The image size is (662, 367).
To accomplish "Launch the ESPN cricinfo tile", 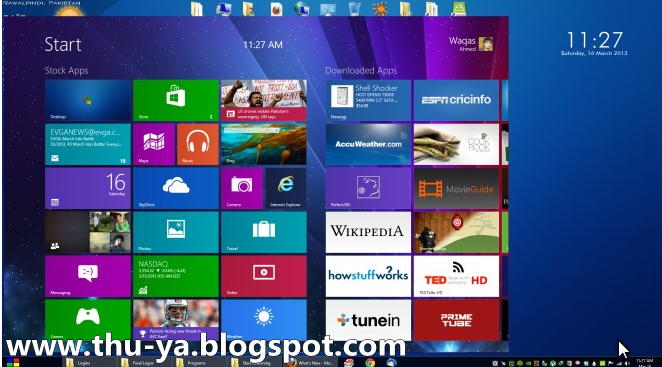I will coord(456,100).
